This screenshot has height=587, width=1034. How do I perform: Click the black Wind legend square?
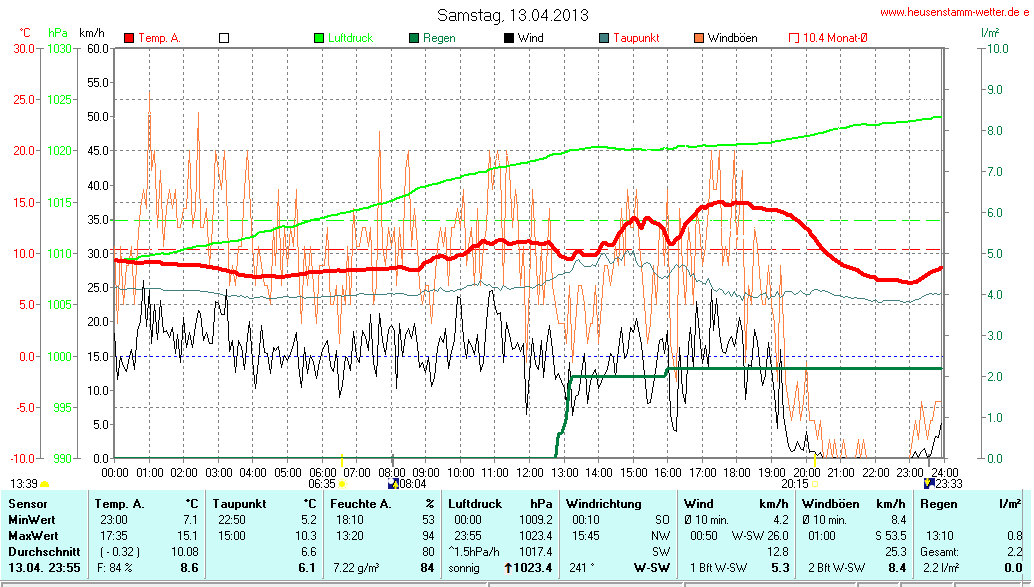click(509, 38)
